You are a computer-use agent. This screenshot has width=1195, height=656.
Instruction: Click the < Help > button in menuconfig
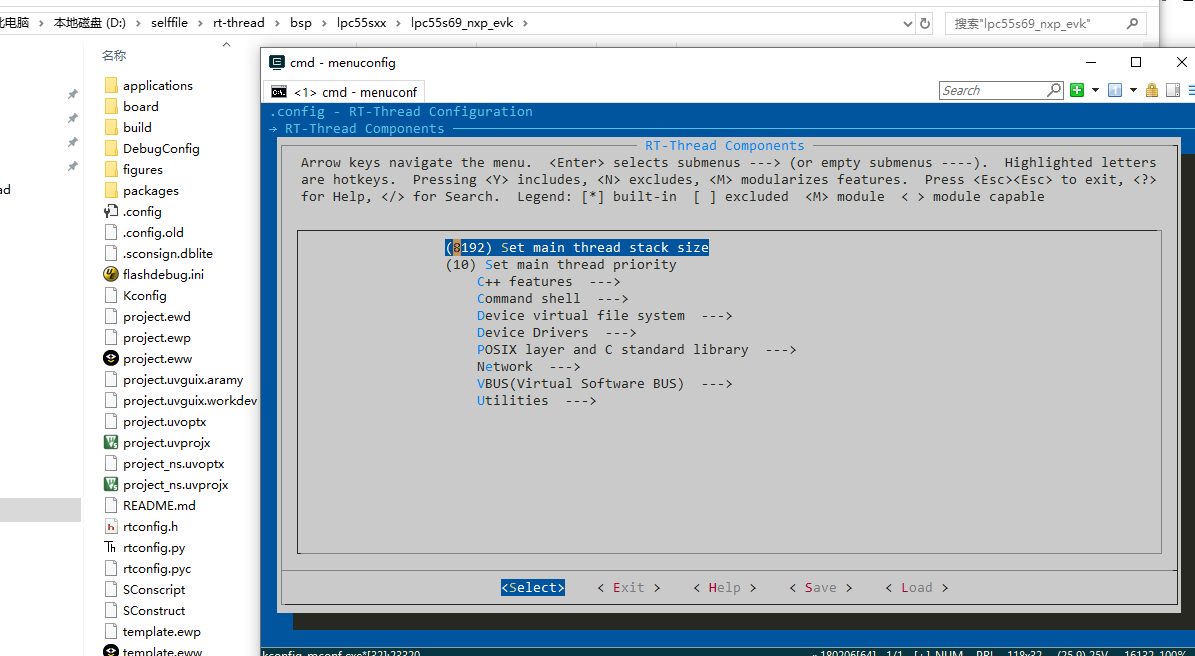pos(725,587)
